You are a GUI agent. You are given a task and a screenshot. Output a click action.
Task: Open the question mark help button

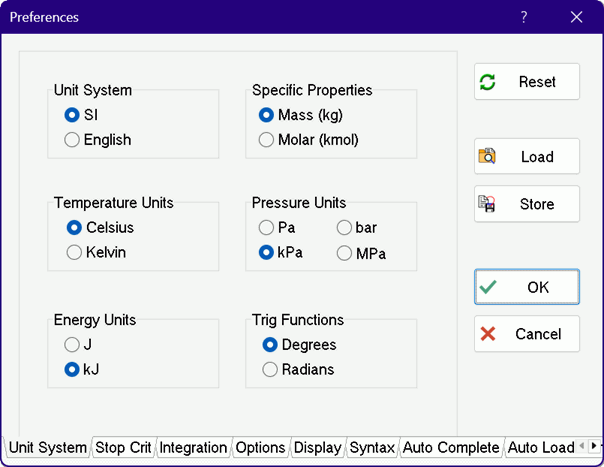[x=524, y=17]
